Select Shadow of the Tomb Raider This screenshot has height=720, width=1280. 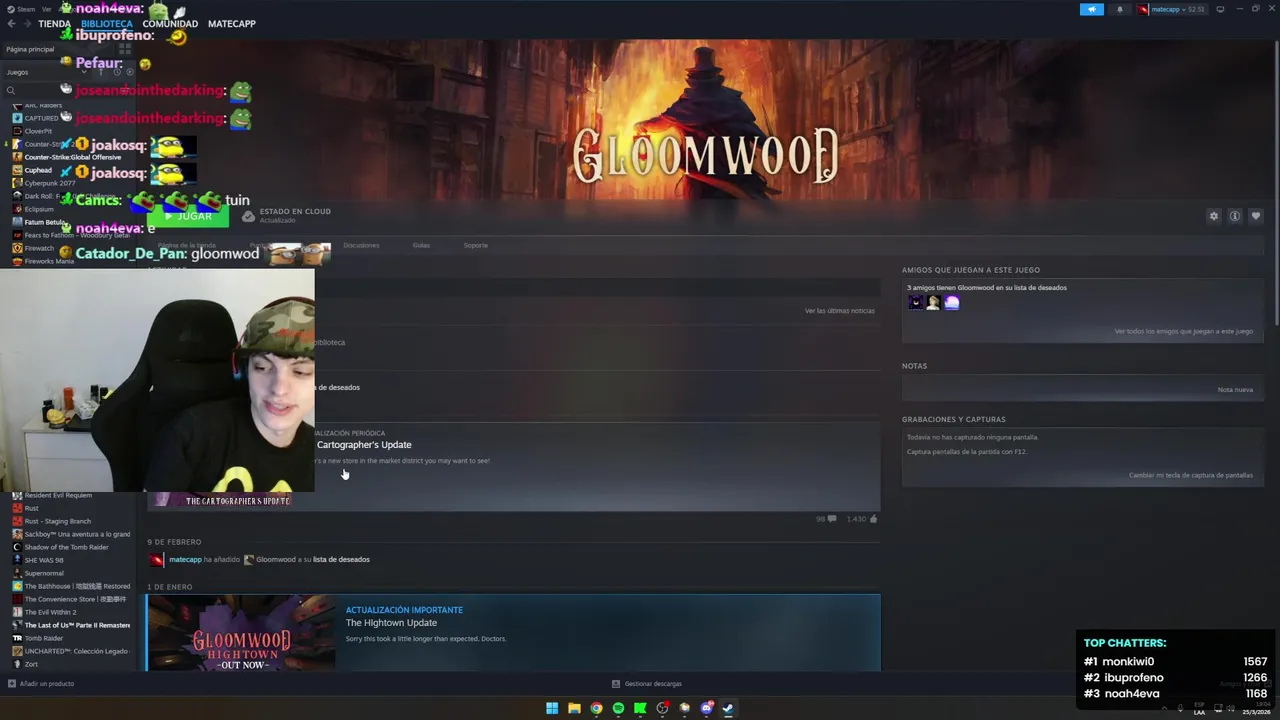66,547
